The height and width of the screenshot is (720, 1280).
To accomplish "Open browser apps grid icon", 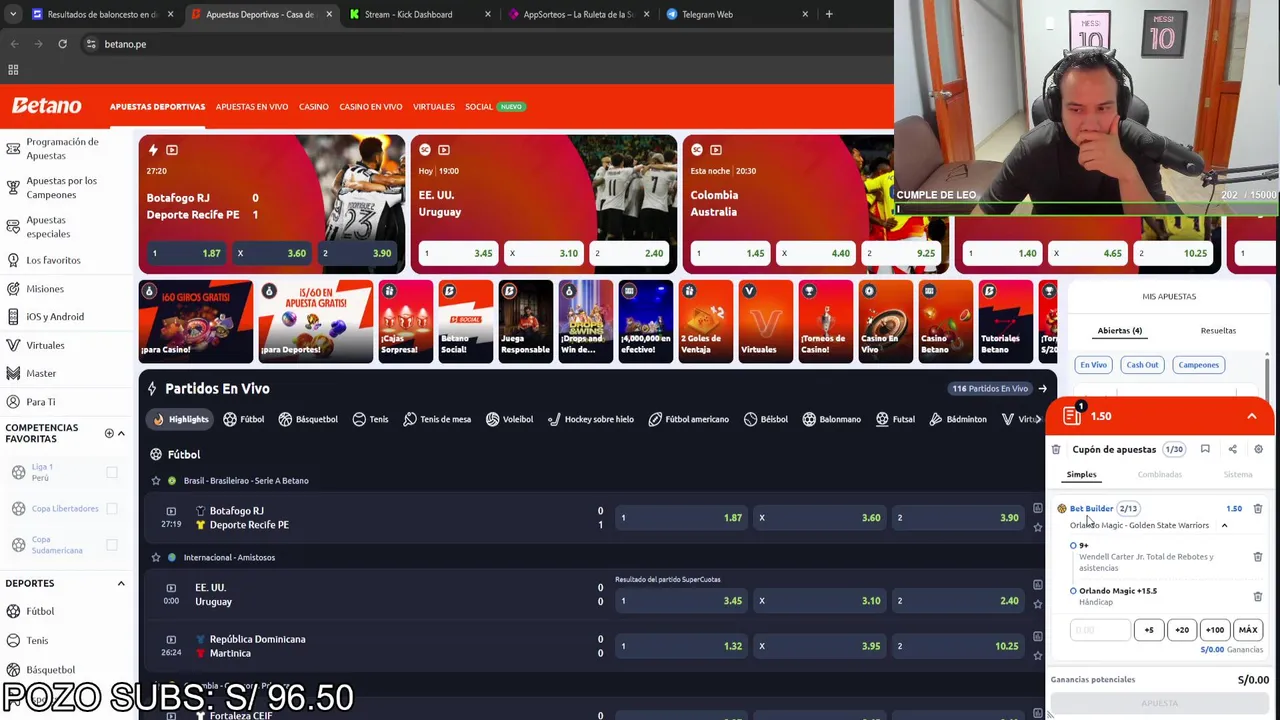I will (13, 70).
